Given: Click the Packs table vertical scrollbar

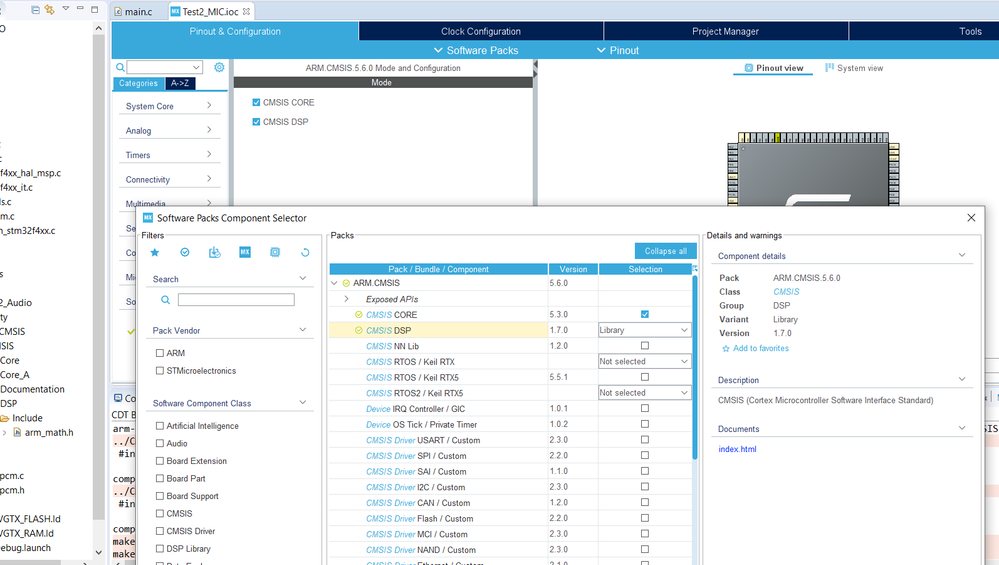Looking at the screenshot, I should (694, 367).
